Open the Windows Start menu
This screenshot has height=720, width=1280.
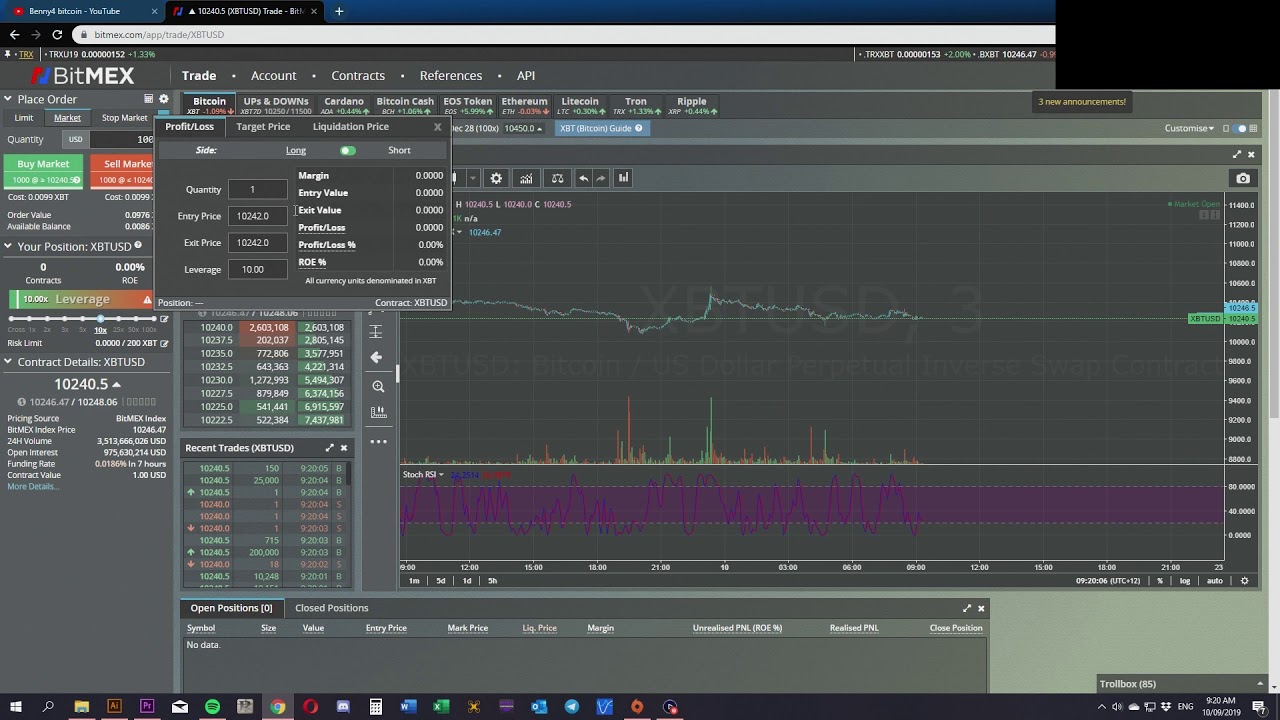point(16,707)
